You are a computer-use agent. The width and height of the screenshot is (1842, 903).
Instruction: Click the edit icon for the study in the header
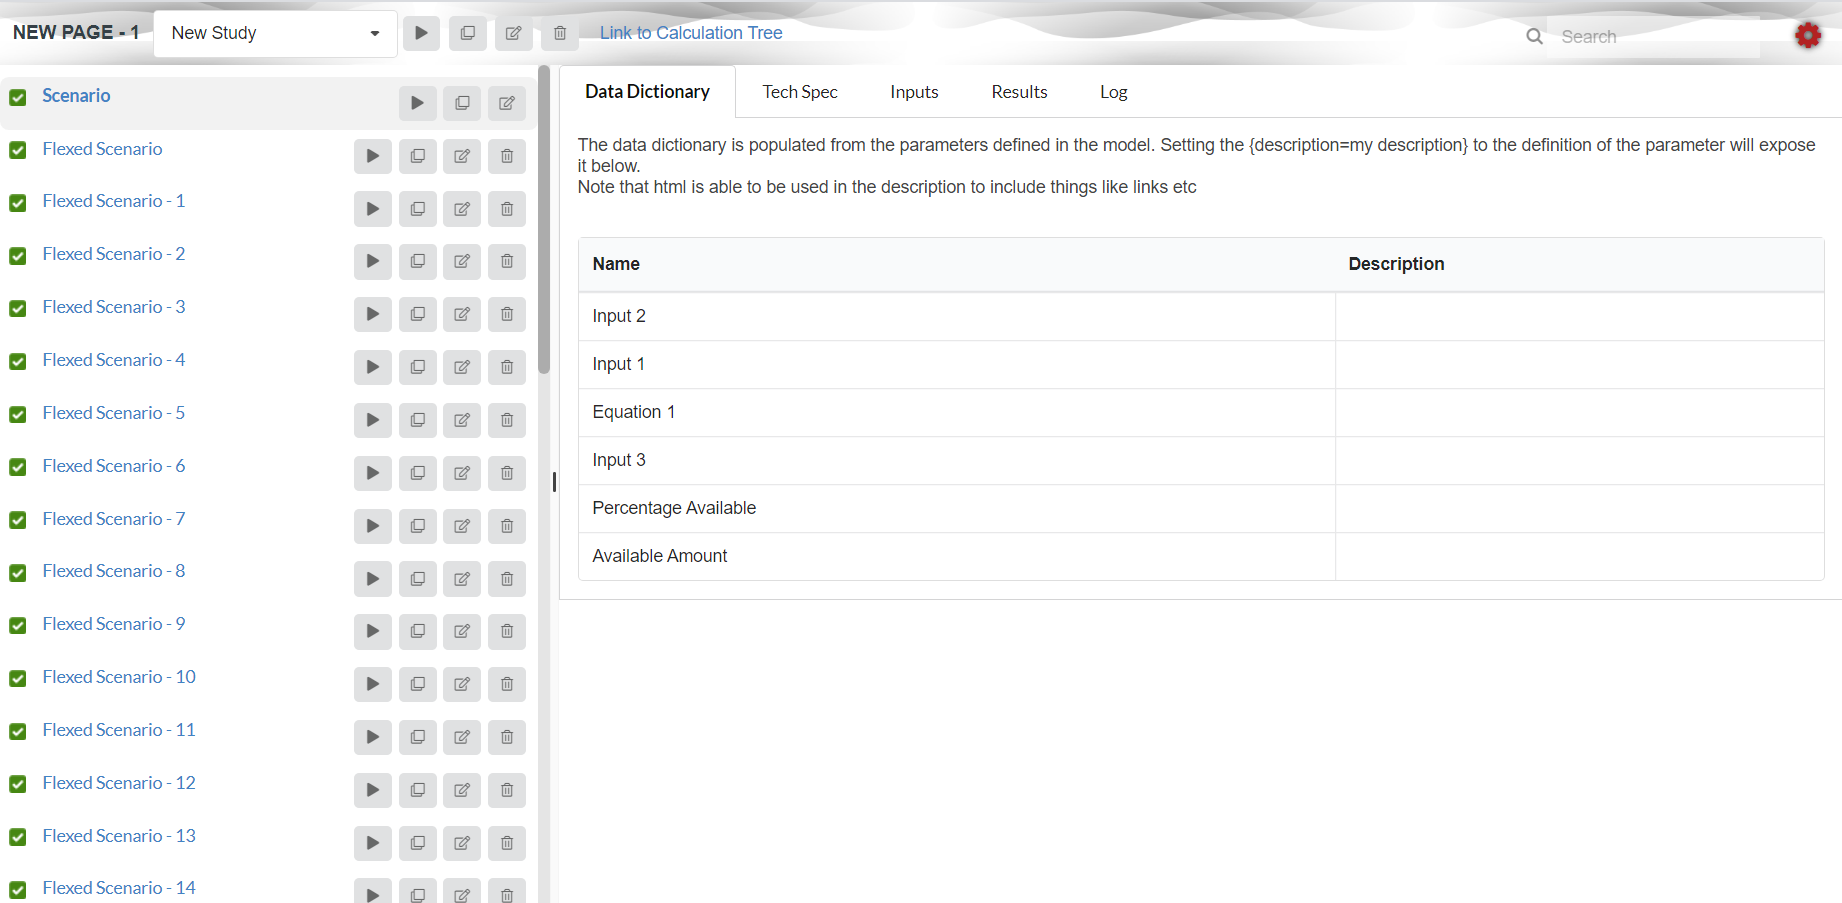(513, 33)
